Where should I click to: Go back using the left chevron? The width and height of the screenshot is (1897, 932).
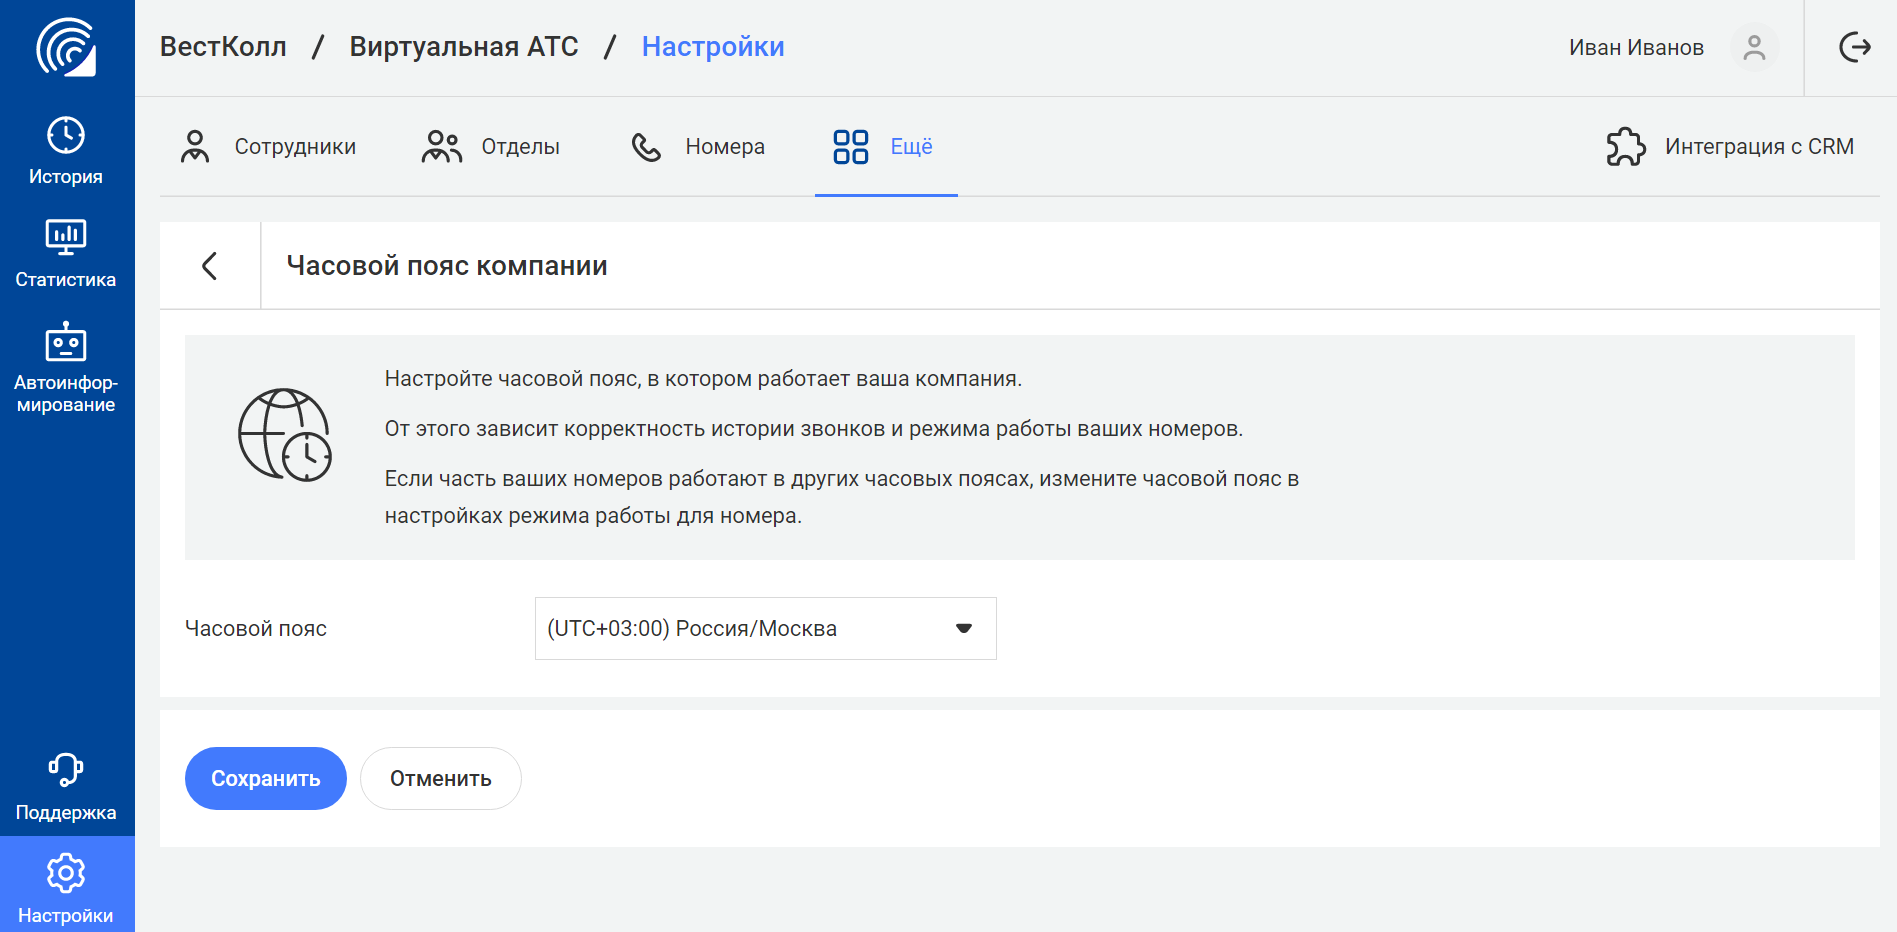pos(210,266)
